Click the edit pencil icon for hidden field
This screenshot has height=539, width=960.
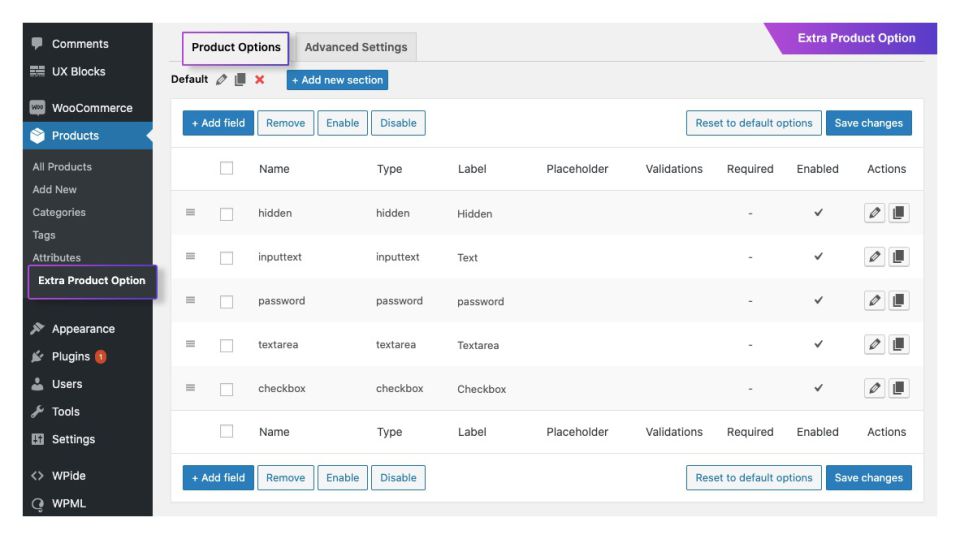pyautogui.click(x=875, y=213)
